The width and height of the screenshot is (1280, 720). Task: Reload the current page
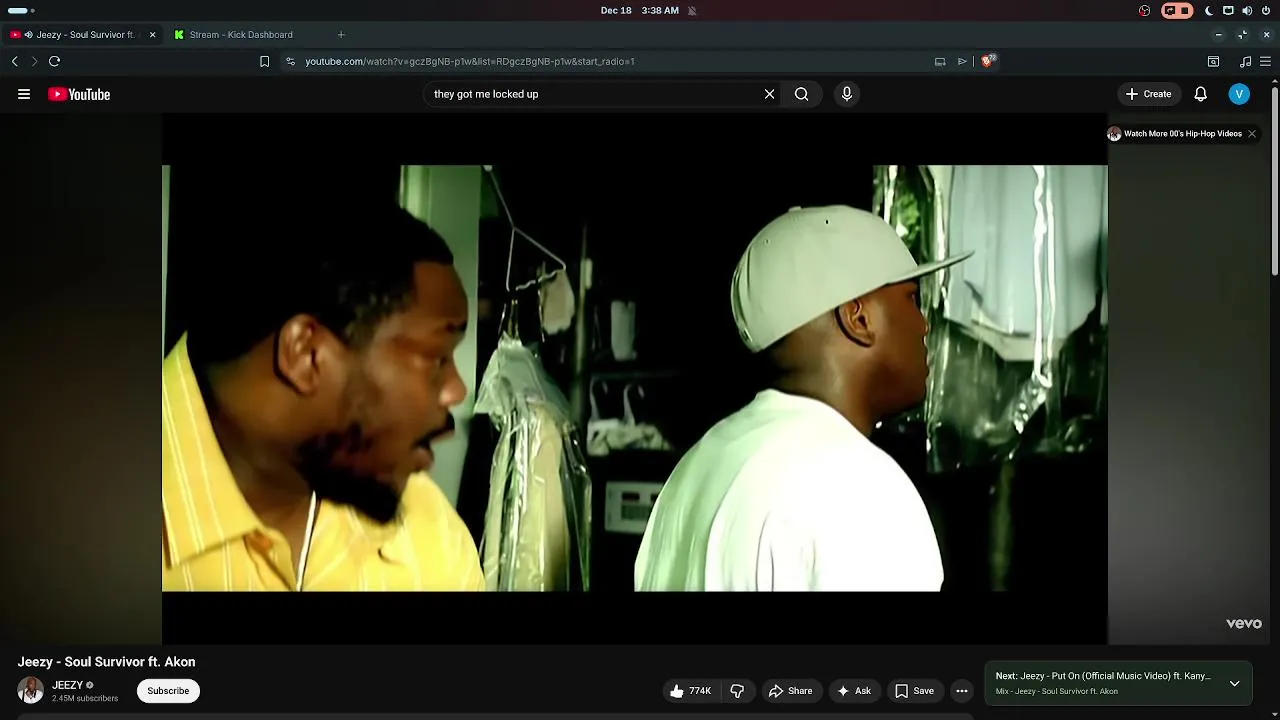point(54,61)
